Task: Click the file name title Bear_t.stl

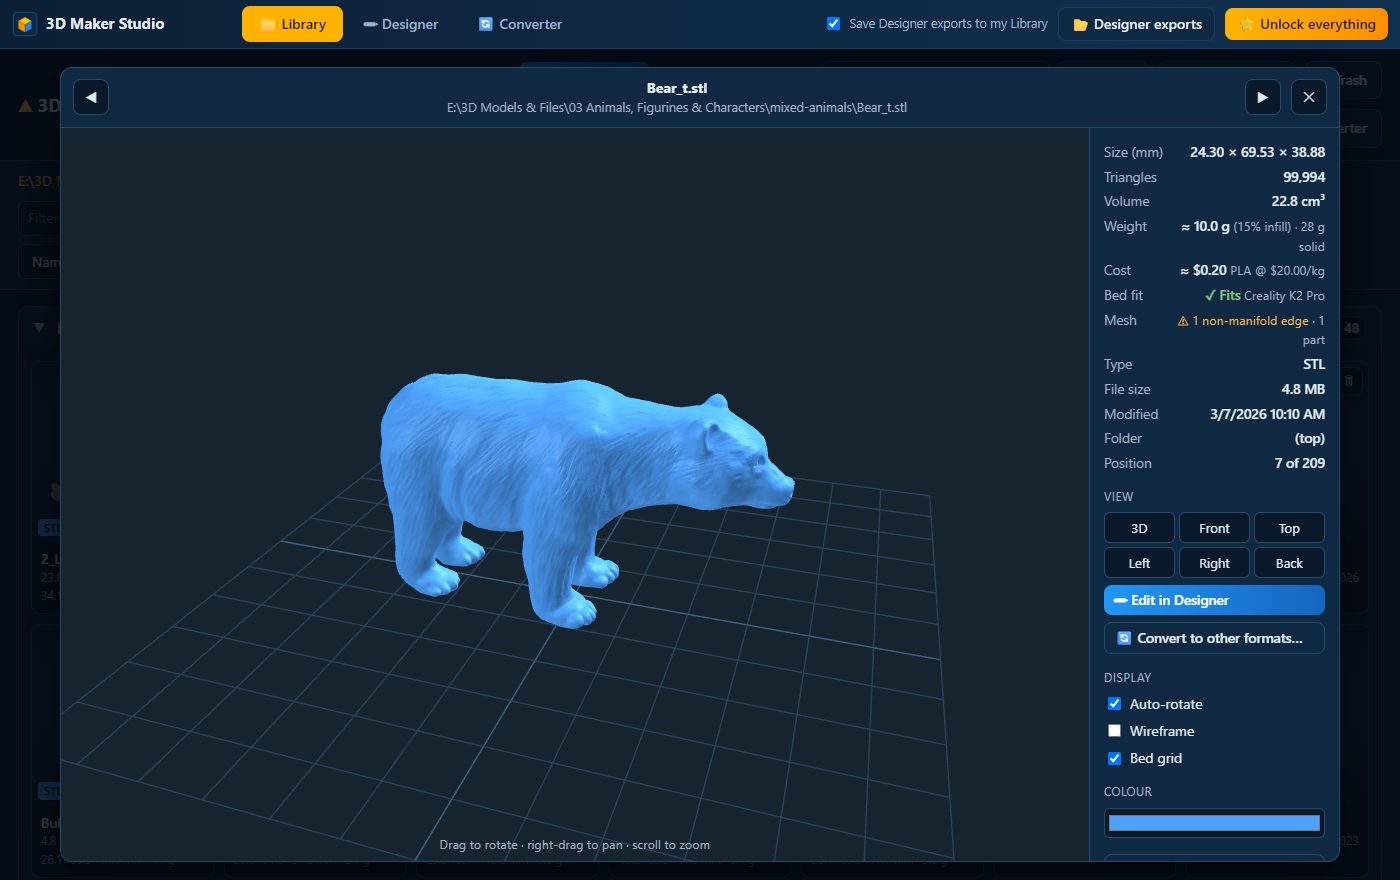Action: [677, 88]
